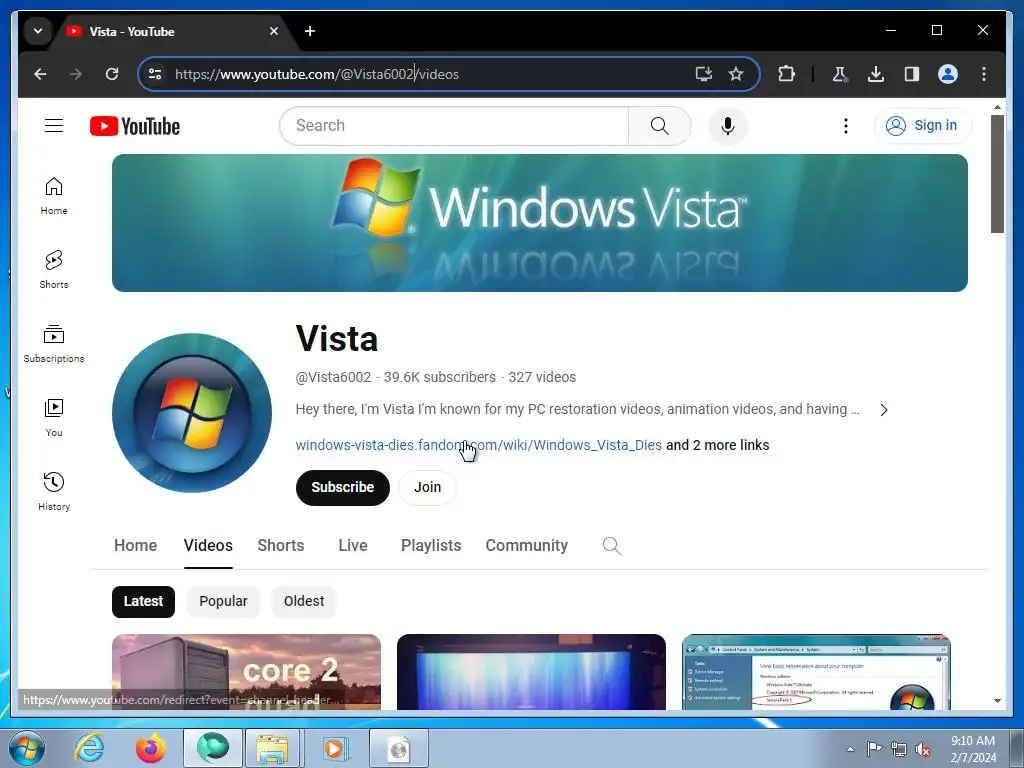Click the Subscribe button
The height and width of the screenshot is (768, 1024).
click(342, 487)
